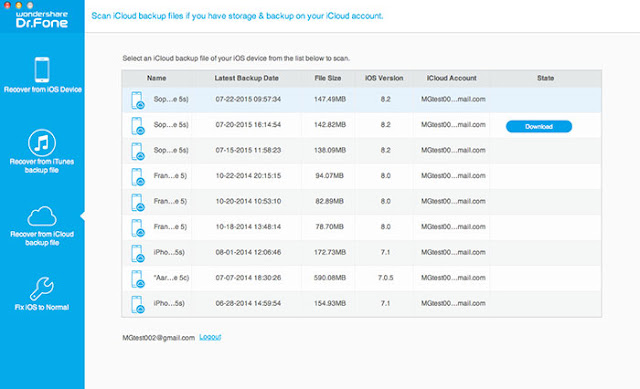Click the Name column header
Image resolution: width=640 pixels, height=389 pixels.
click(x=156, y=78)
